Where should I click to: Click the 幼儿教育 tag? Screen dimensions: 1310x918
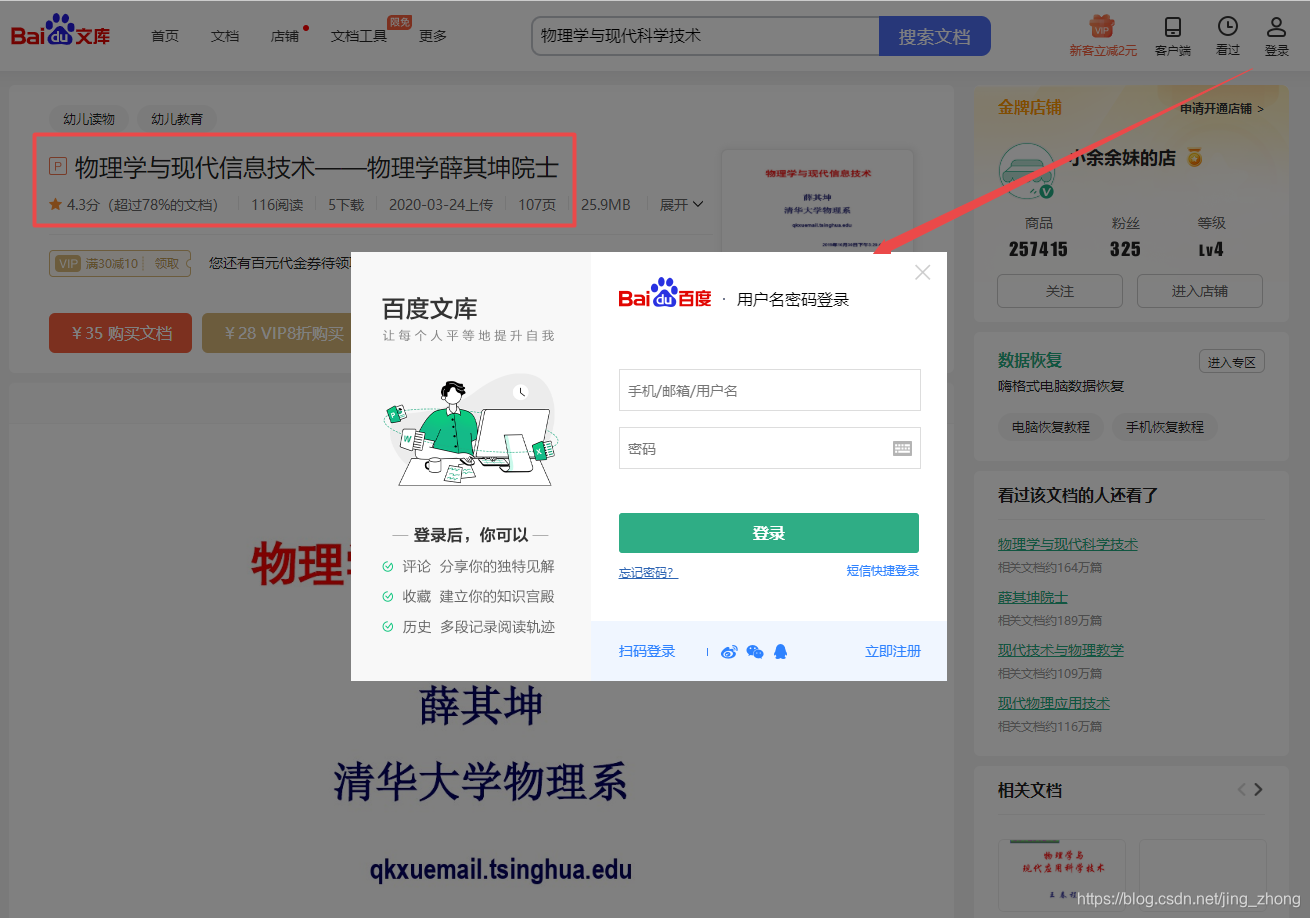[177, 119]
